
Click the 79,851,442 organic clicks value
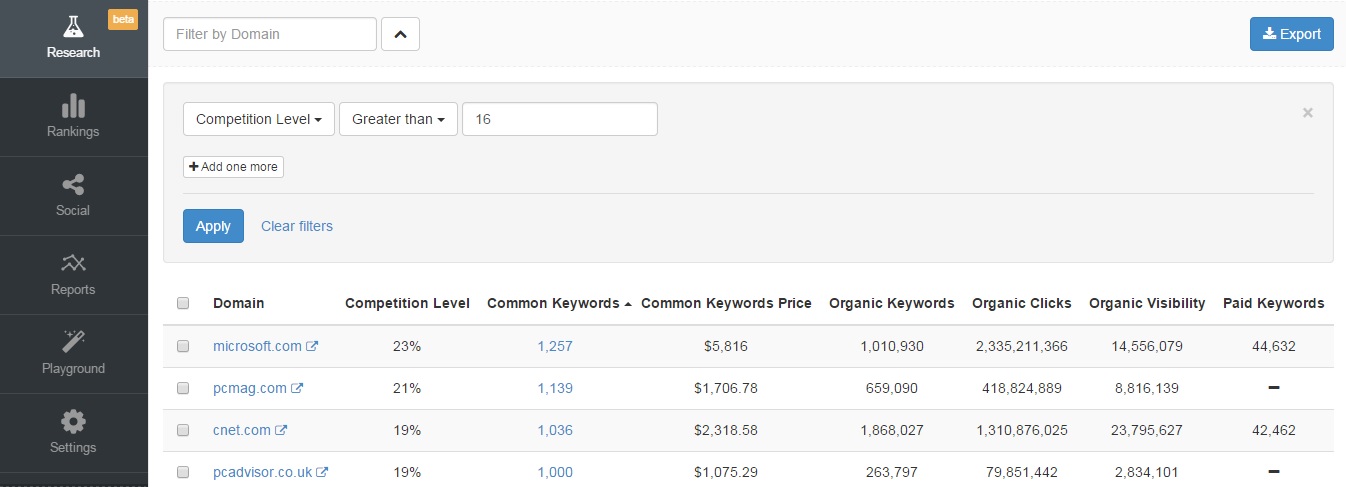click(1021, 472)
